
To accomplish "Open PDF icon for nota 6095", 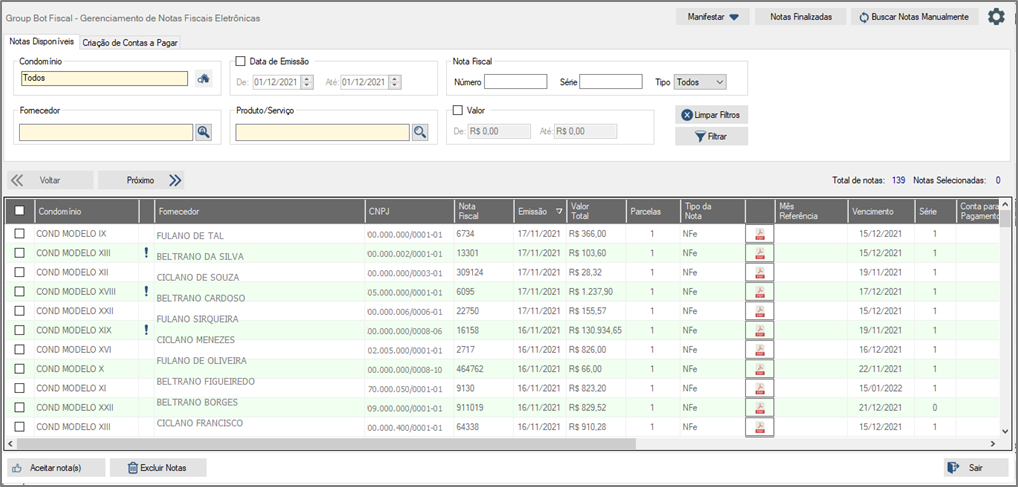I will [x=760, y=292].
